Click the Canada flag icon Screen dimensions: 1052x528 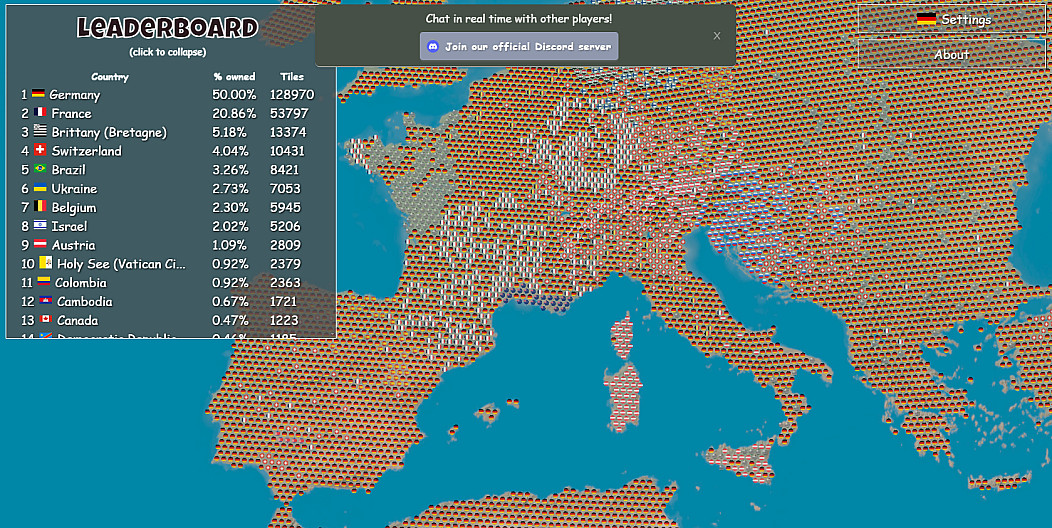pos(44,320)
